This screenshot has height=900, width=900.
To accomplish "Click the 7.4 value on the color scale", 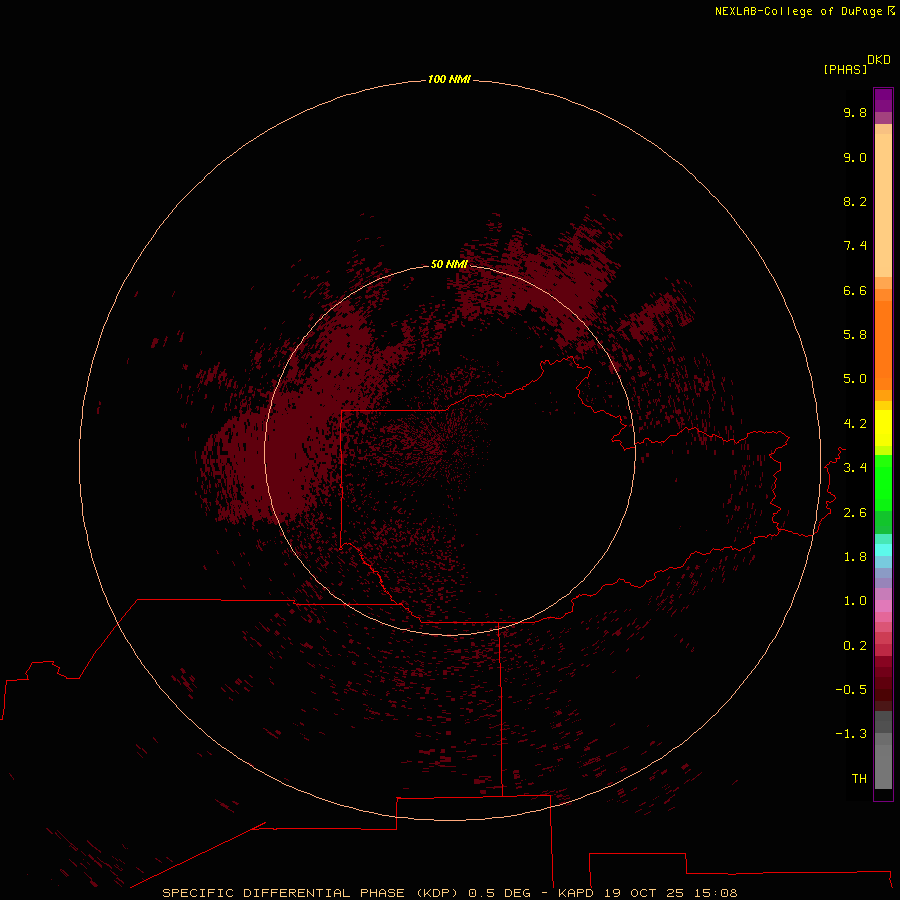I will point(855,246).
